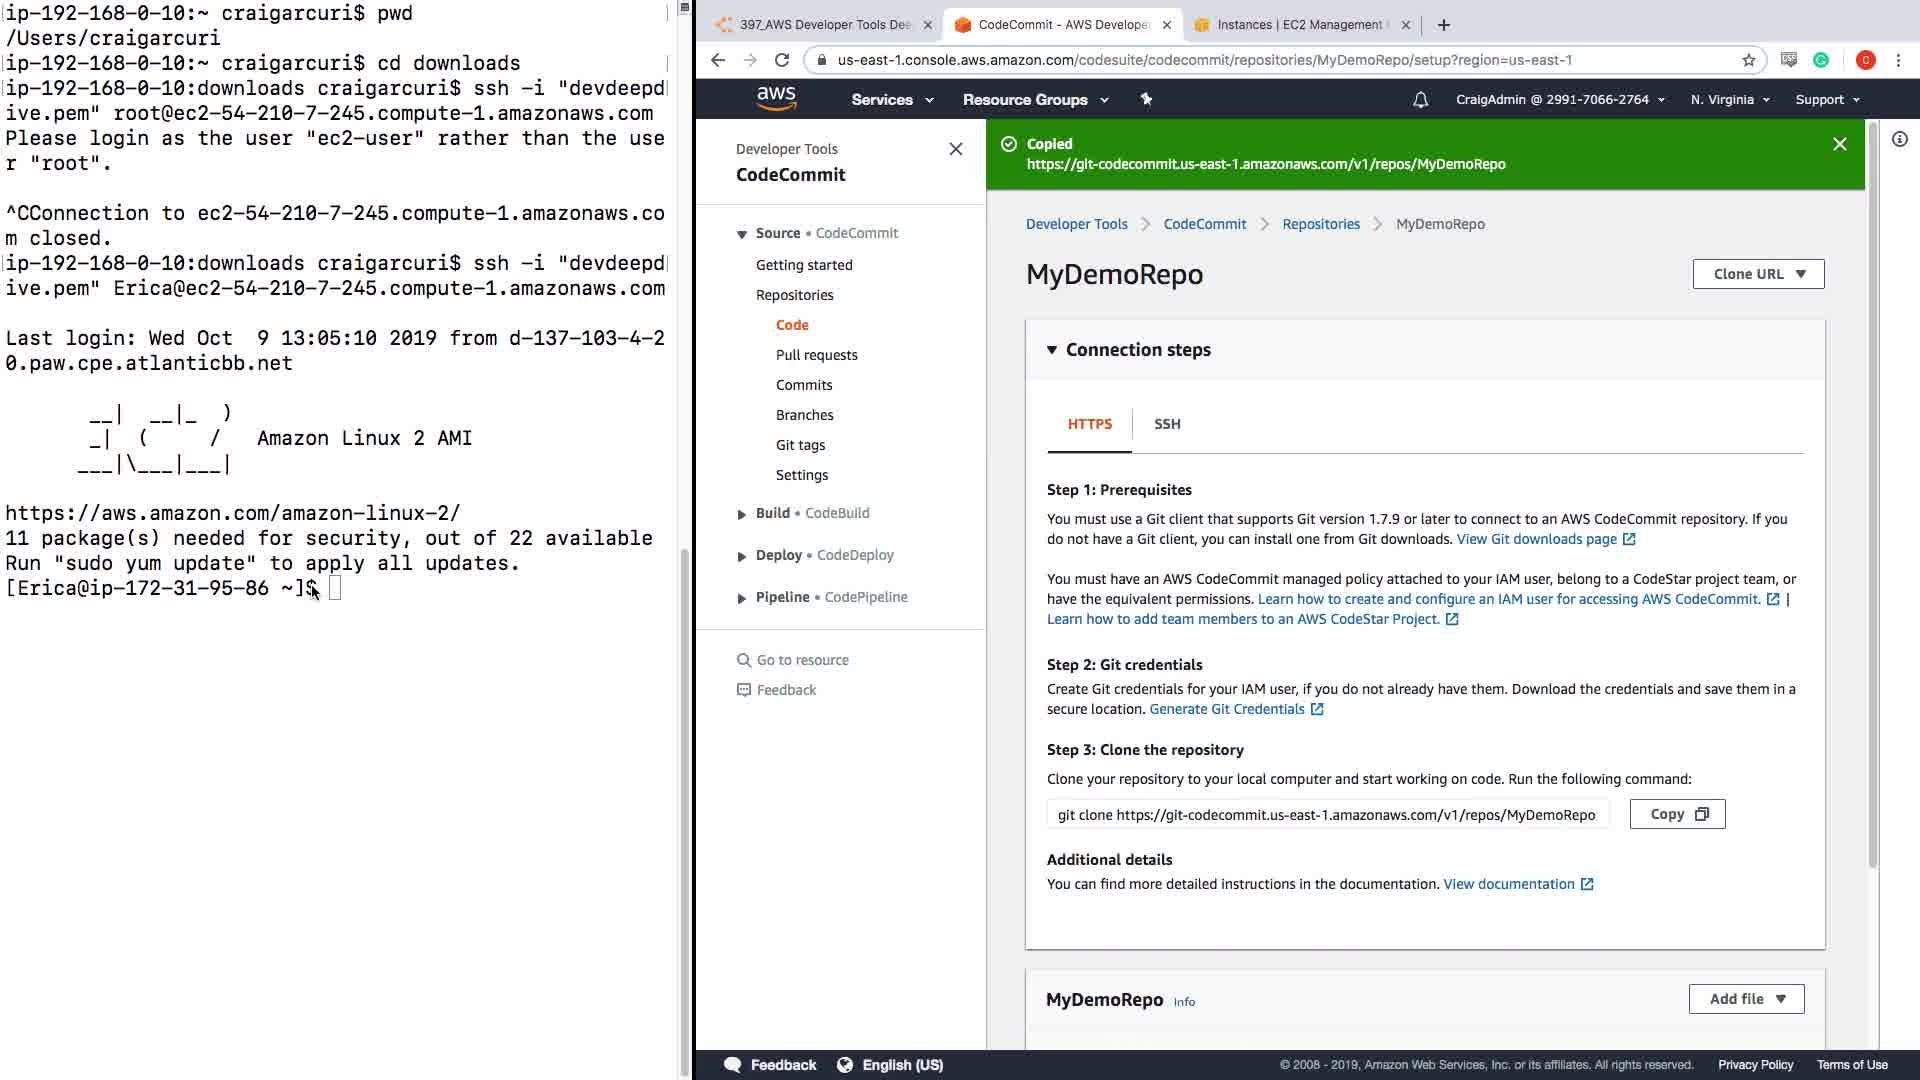Dismiss the green Copied notification banner

1839,144
